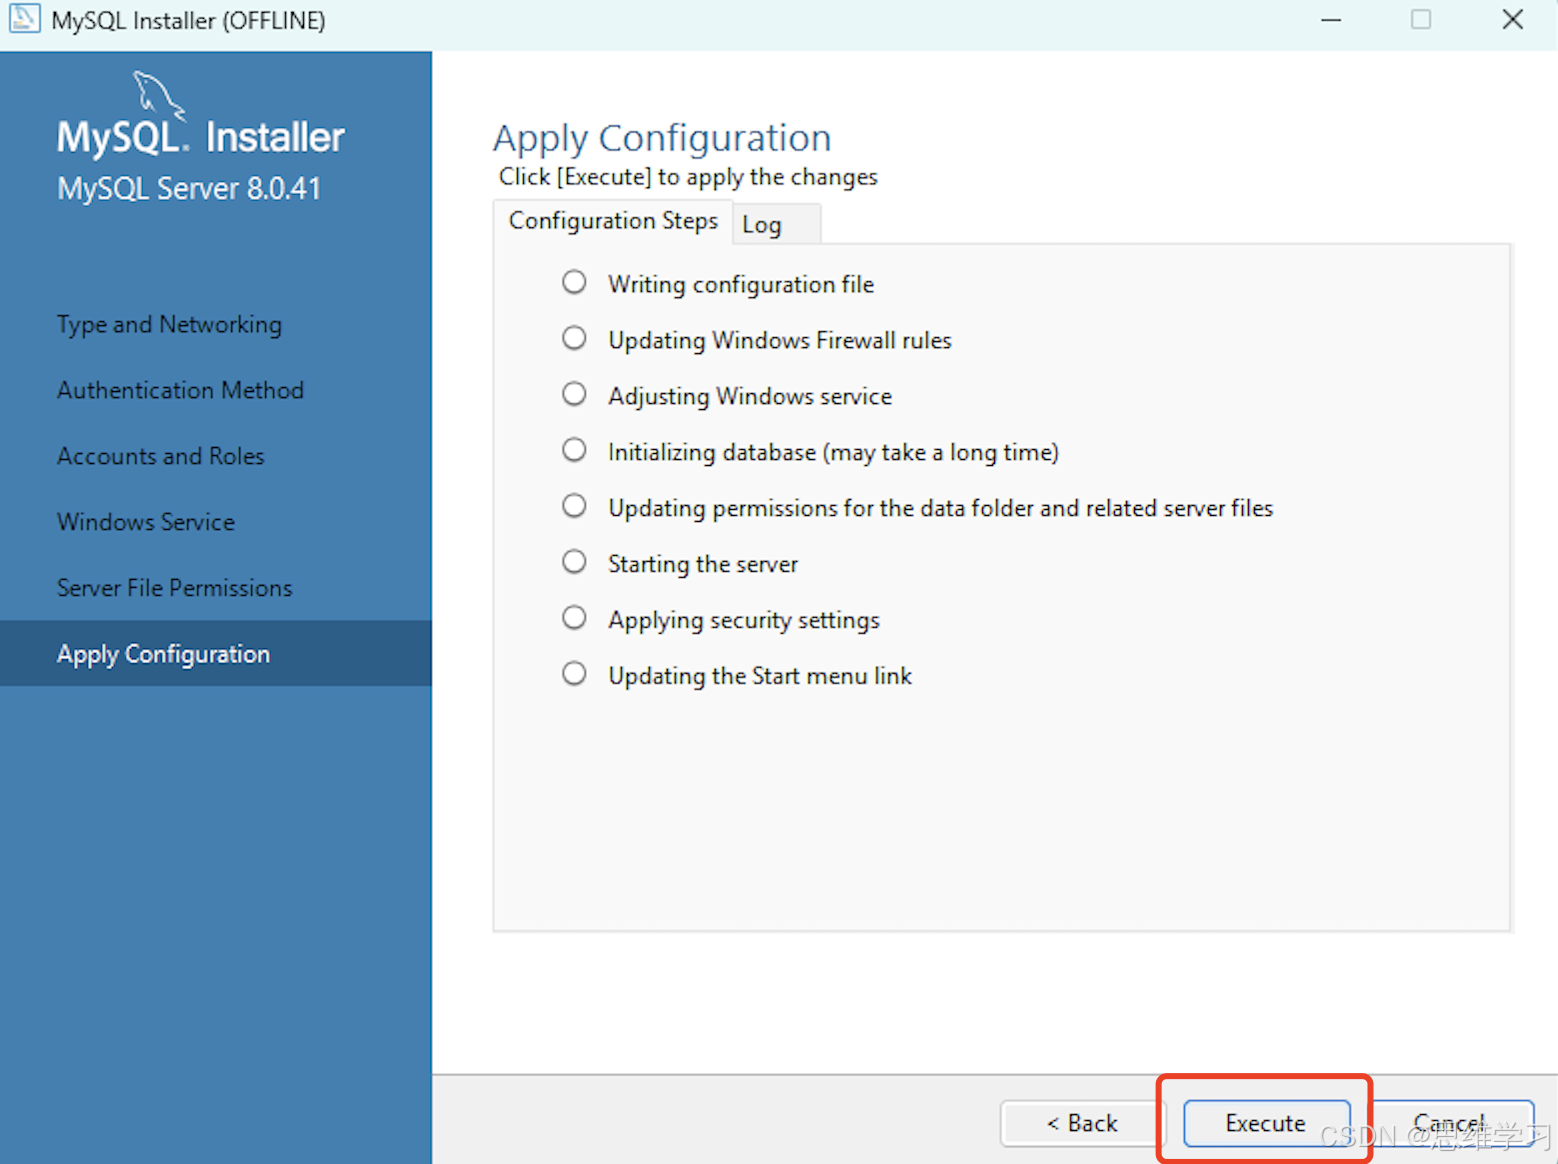Click 'Initializing database (may take a long time)' text

point(833,452)
